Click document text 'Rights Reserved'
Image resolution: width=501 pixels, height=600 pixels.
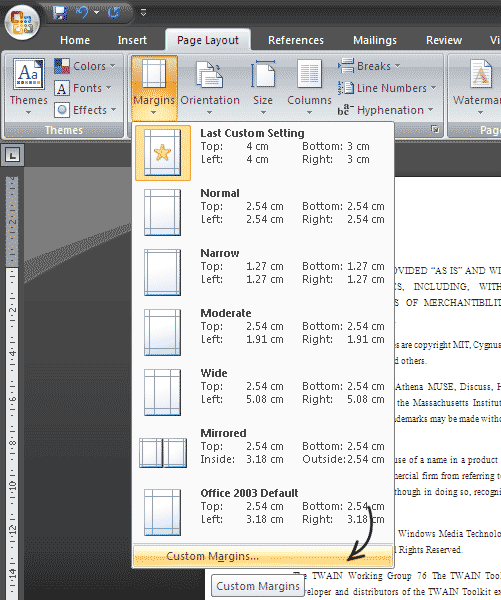[x=430, y=550]
